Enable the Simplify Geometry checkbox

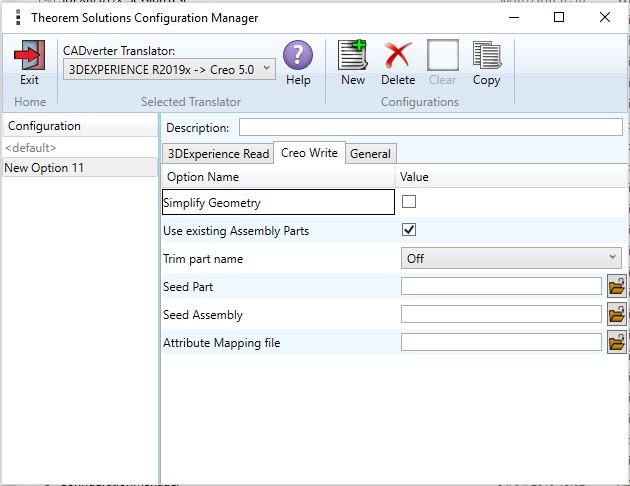pos(409,201)
